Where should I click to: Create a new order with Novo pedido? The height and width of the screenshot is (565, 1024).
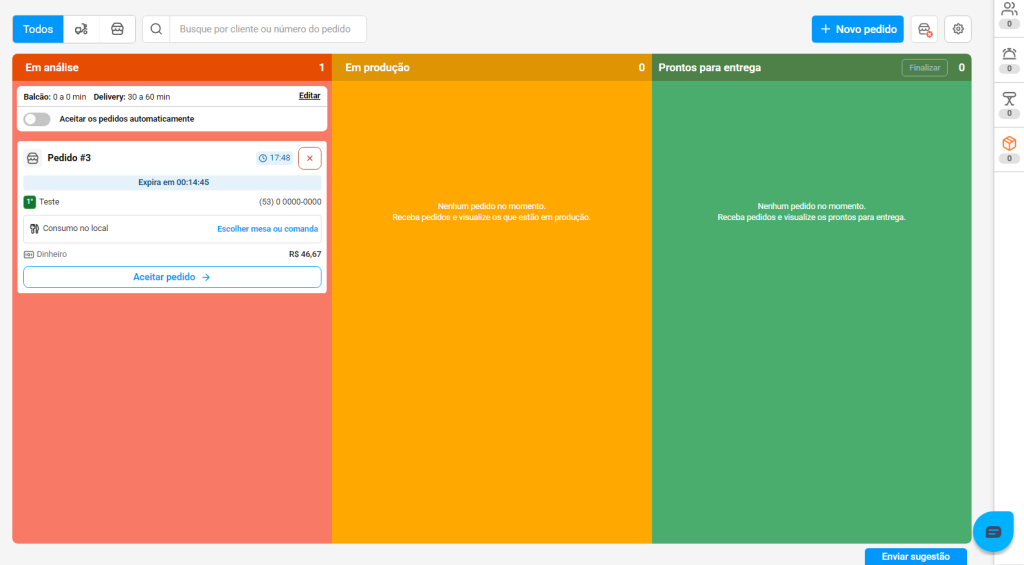857,29
